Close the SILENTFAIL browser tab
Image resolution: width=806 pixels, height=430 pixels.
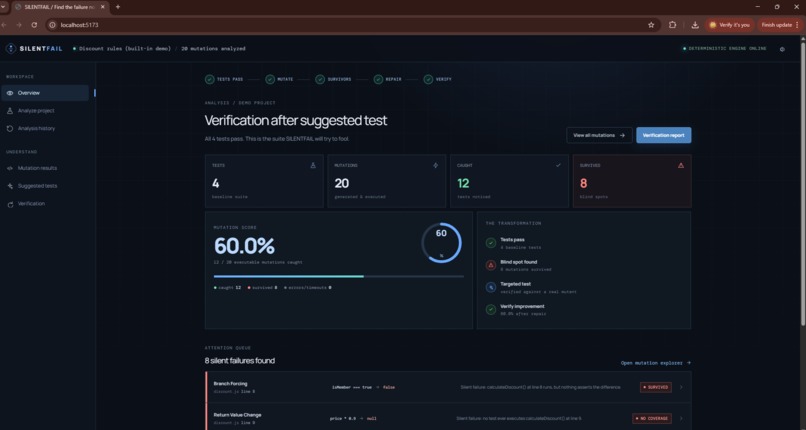103,7
